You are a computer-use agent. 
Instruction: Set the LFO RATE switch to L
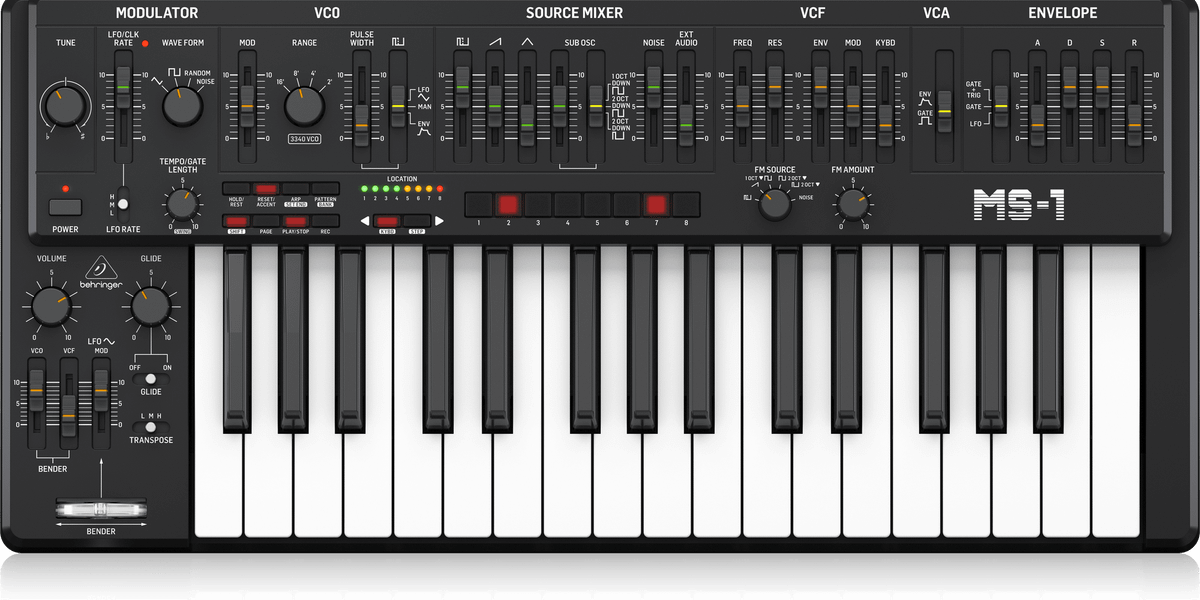pos(122,212)
